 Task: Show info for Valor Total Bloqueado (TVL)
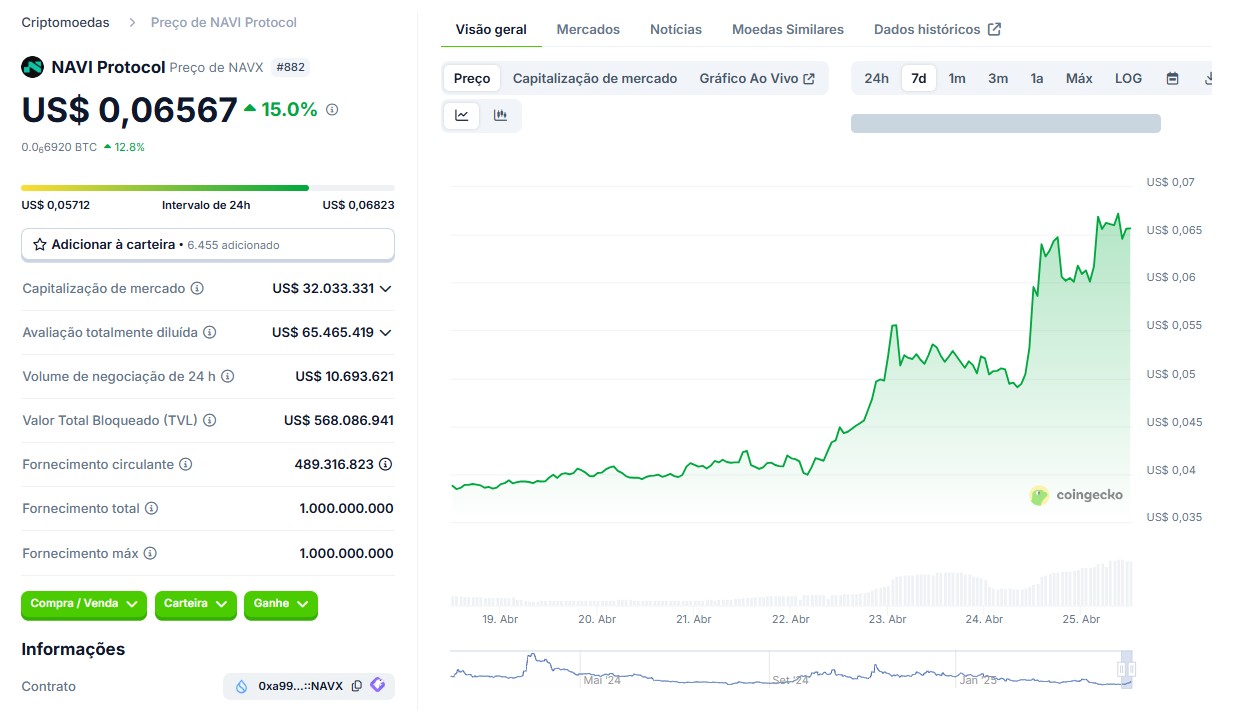[209, 420]
